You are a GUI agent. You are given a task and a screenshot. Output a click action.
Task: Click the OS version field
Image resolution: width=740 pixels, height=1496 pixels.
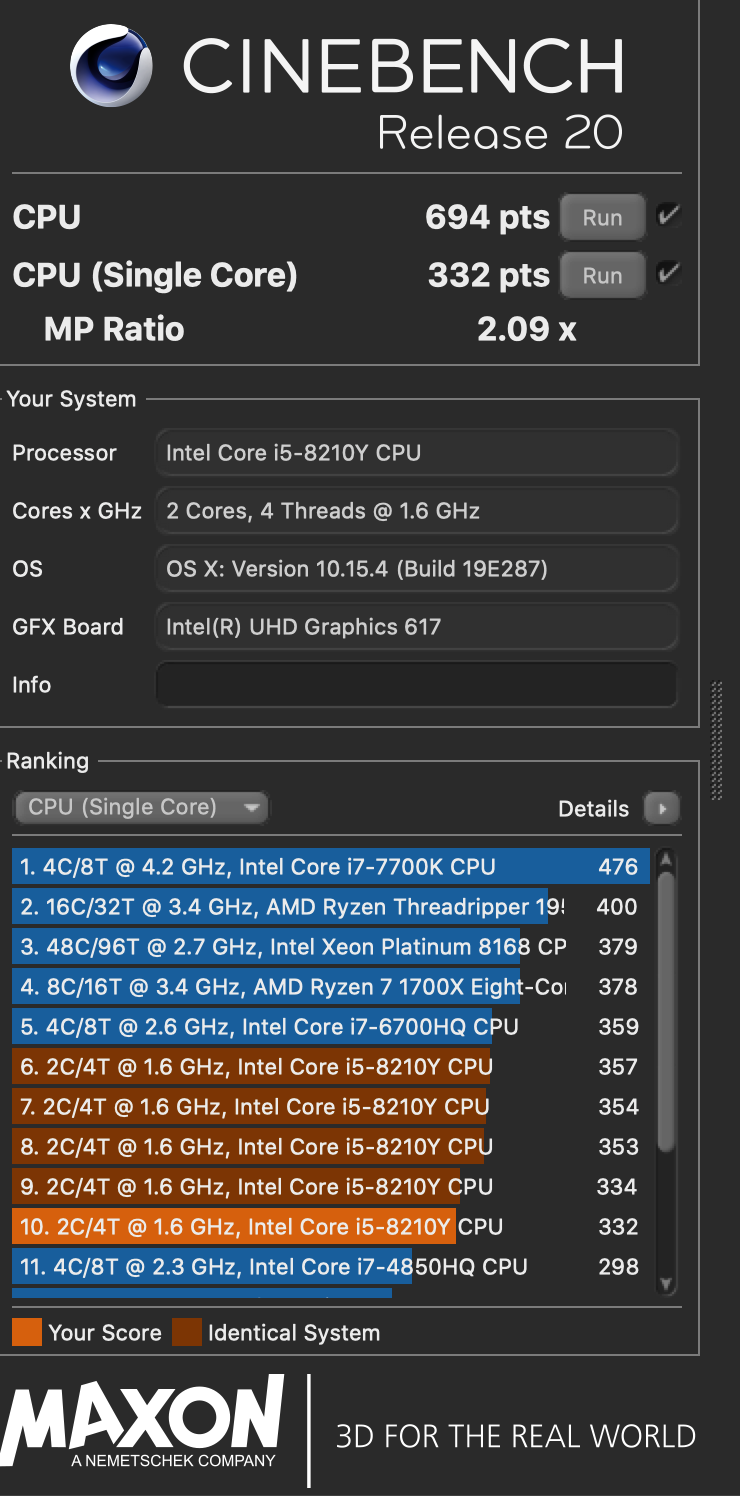point(417,569)
